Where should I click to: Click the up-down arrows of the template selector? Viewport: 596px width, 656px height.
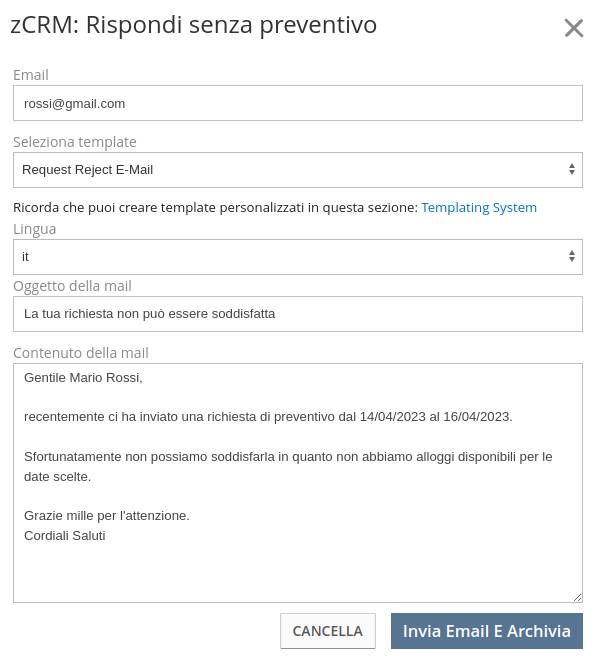tap(572, 169)
